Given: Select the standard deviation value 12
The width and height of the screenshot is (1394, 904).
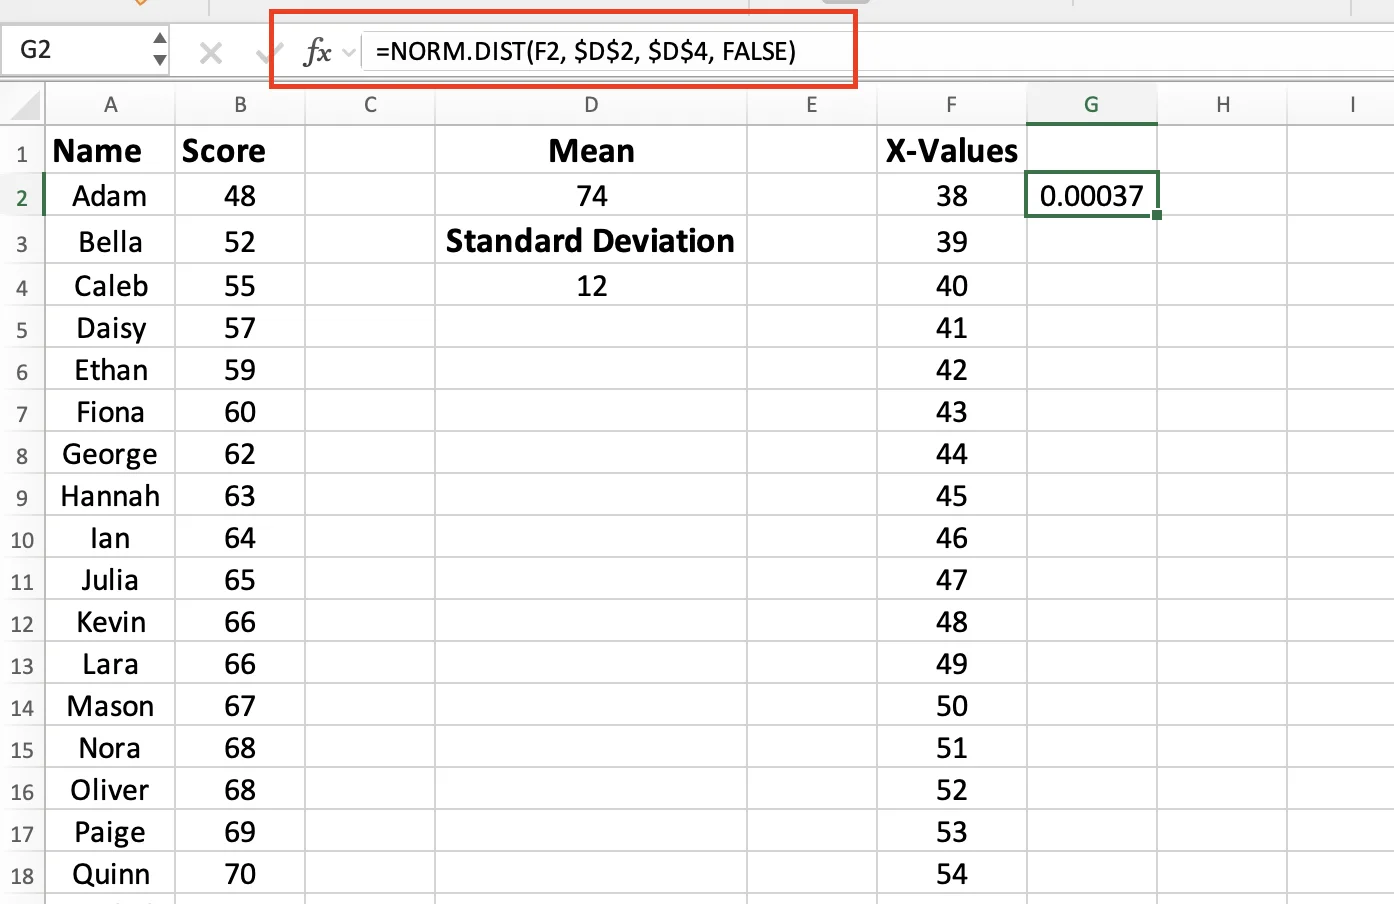Looking at the screenshot, I should pyautogui.click(x=591, y=285).
